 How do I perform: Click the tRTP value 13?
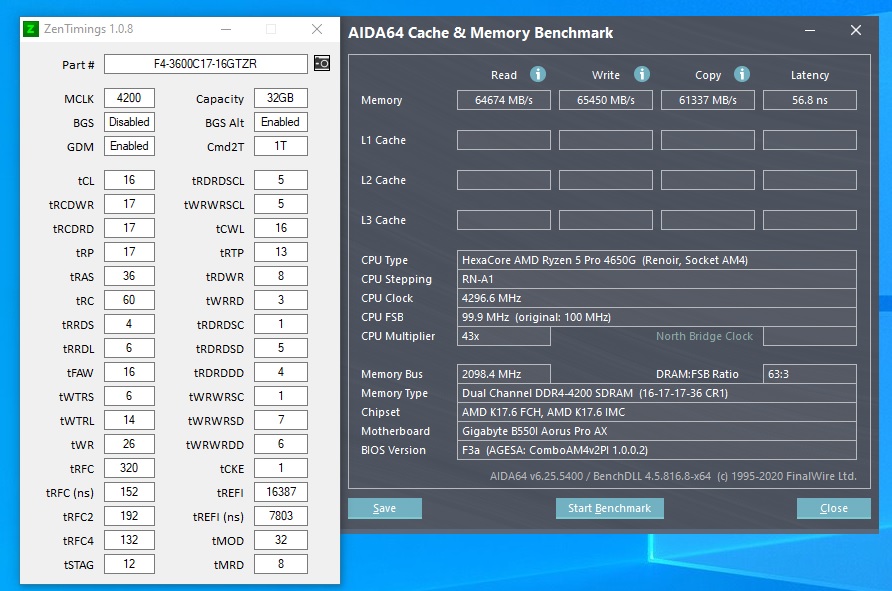[280, 252]
